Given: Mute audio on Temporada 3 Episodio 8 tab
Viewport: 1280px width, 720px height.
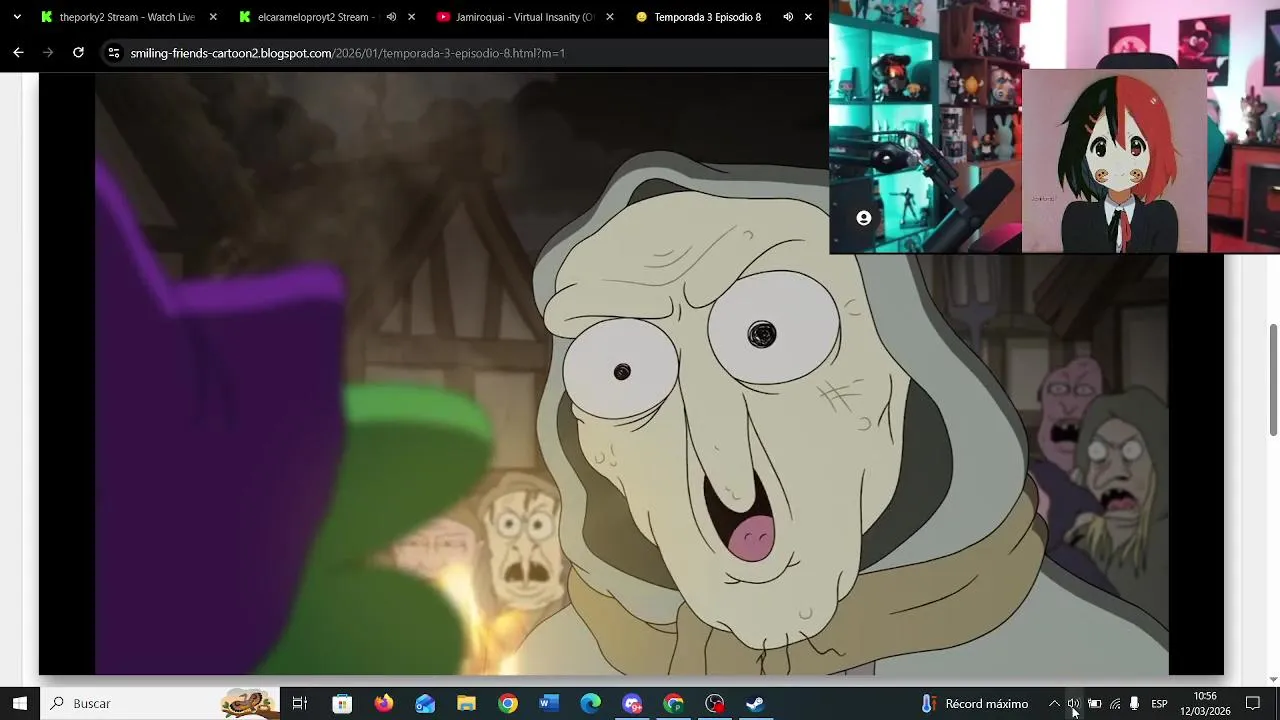Looking at the screenshot, I should click(x=788, y=17).
